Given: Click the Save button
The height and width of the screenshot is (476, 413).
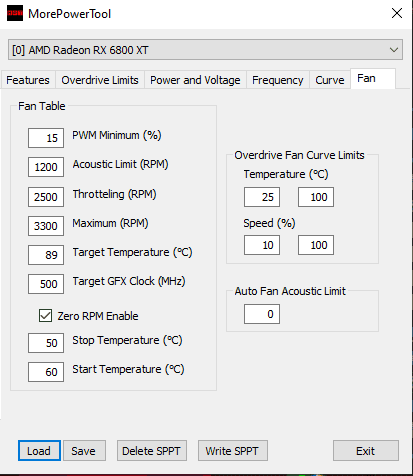Looking at the screenshot, I should pyautogui.click(x=84, y=451).
